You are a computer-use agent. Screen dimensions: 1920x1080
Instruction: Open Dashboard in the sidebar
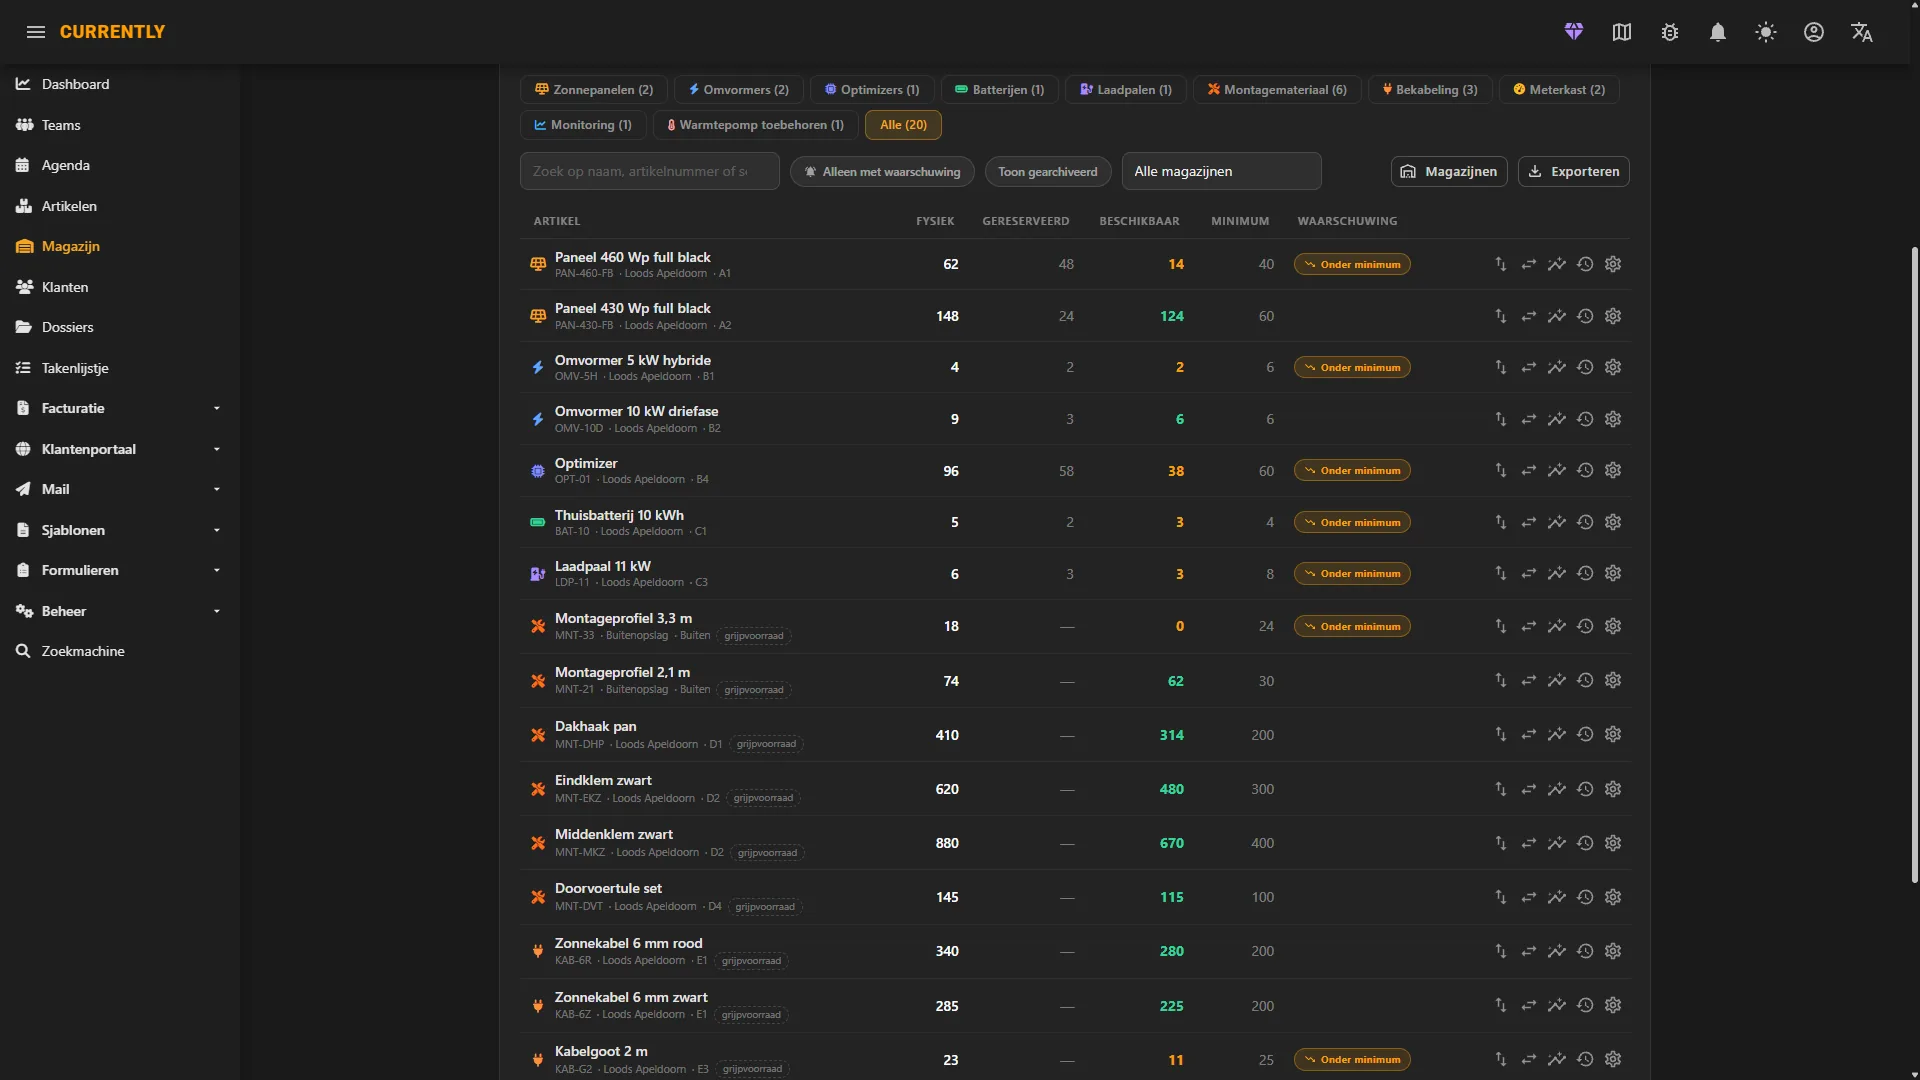coord(118,84)
